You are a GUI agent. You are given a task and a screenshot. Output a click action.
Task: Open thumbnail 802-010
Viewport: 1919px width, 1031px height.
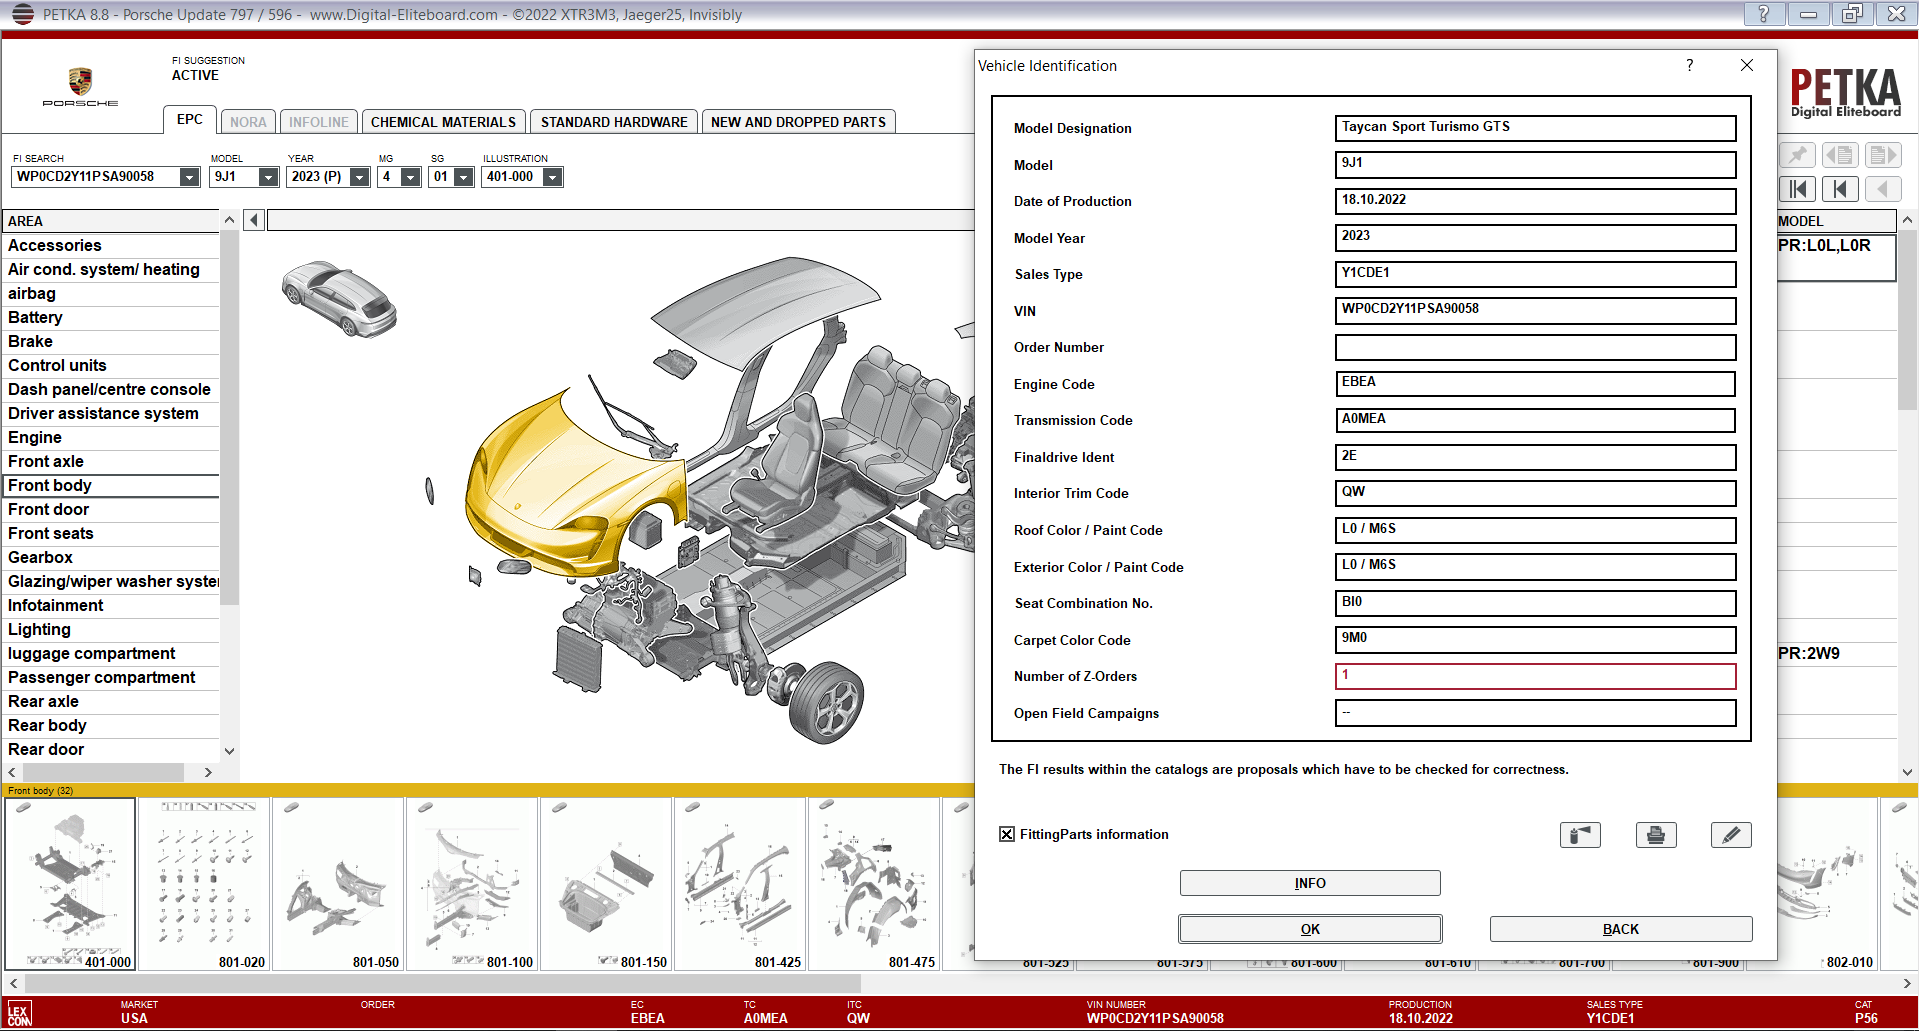coord(1827,884)
